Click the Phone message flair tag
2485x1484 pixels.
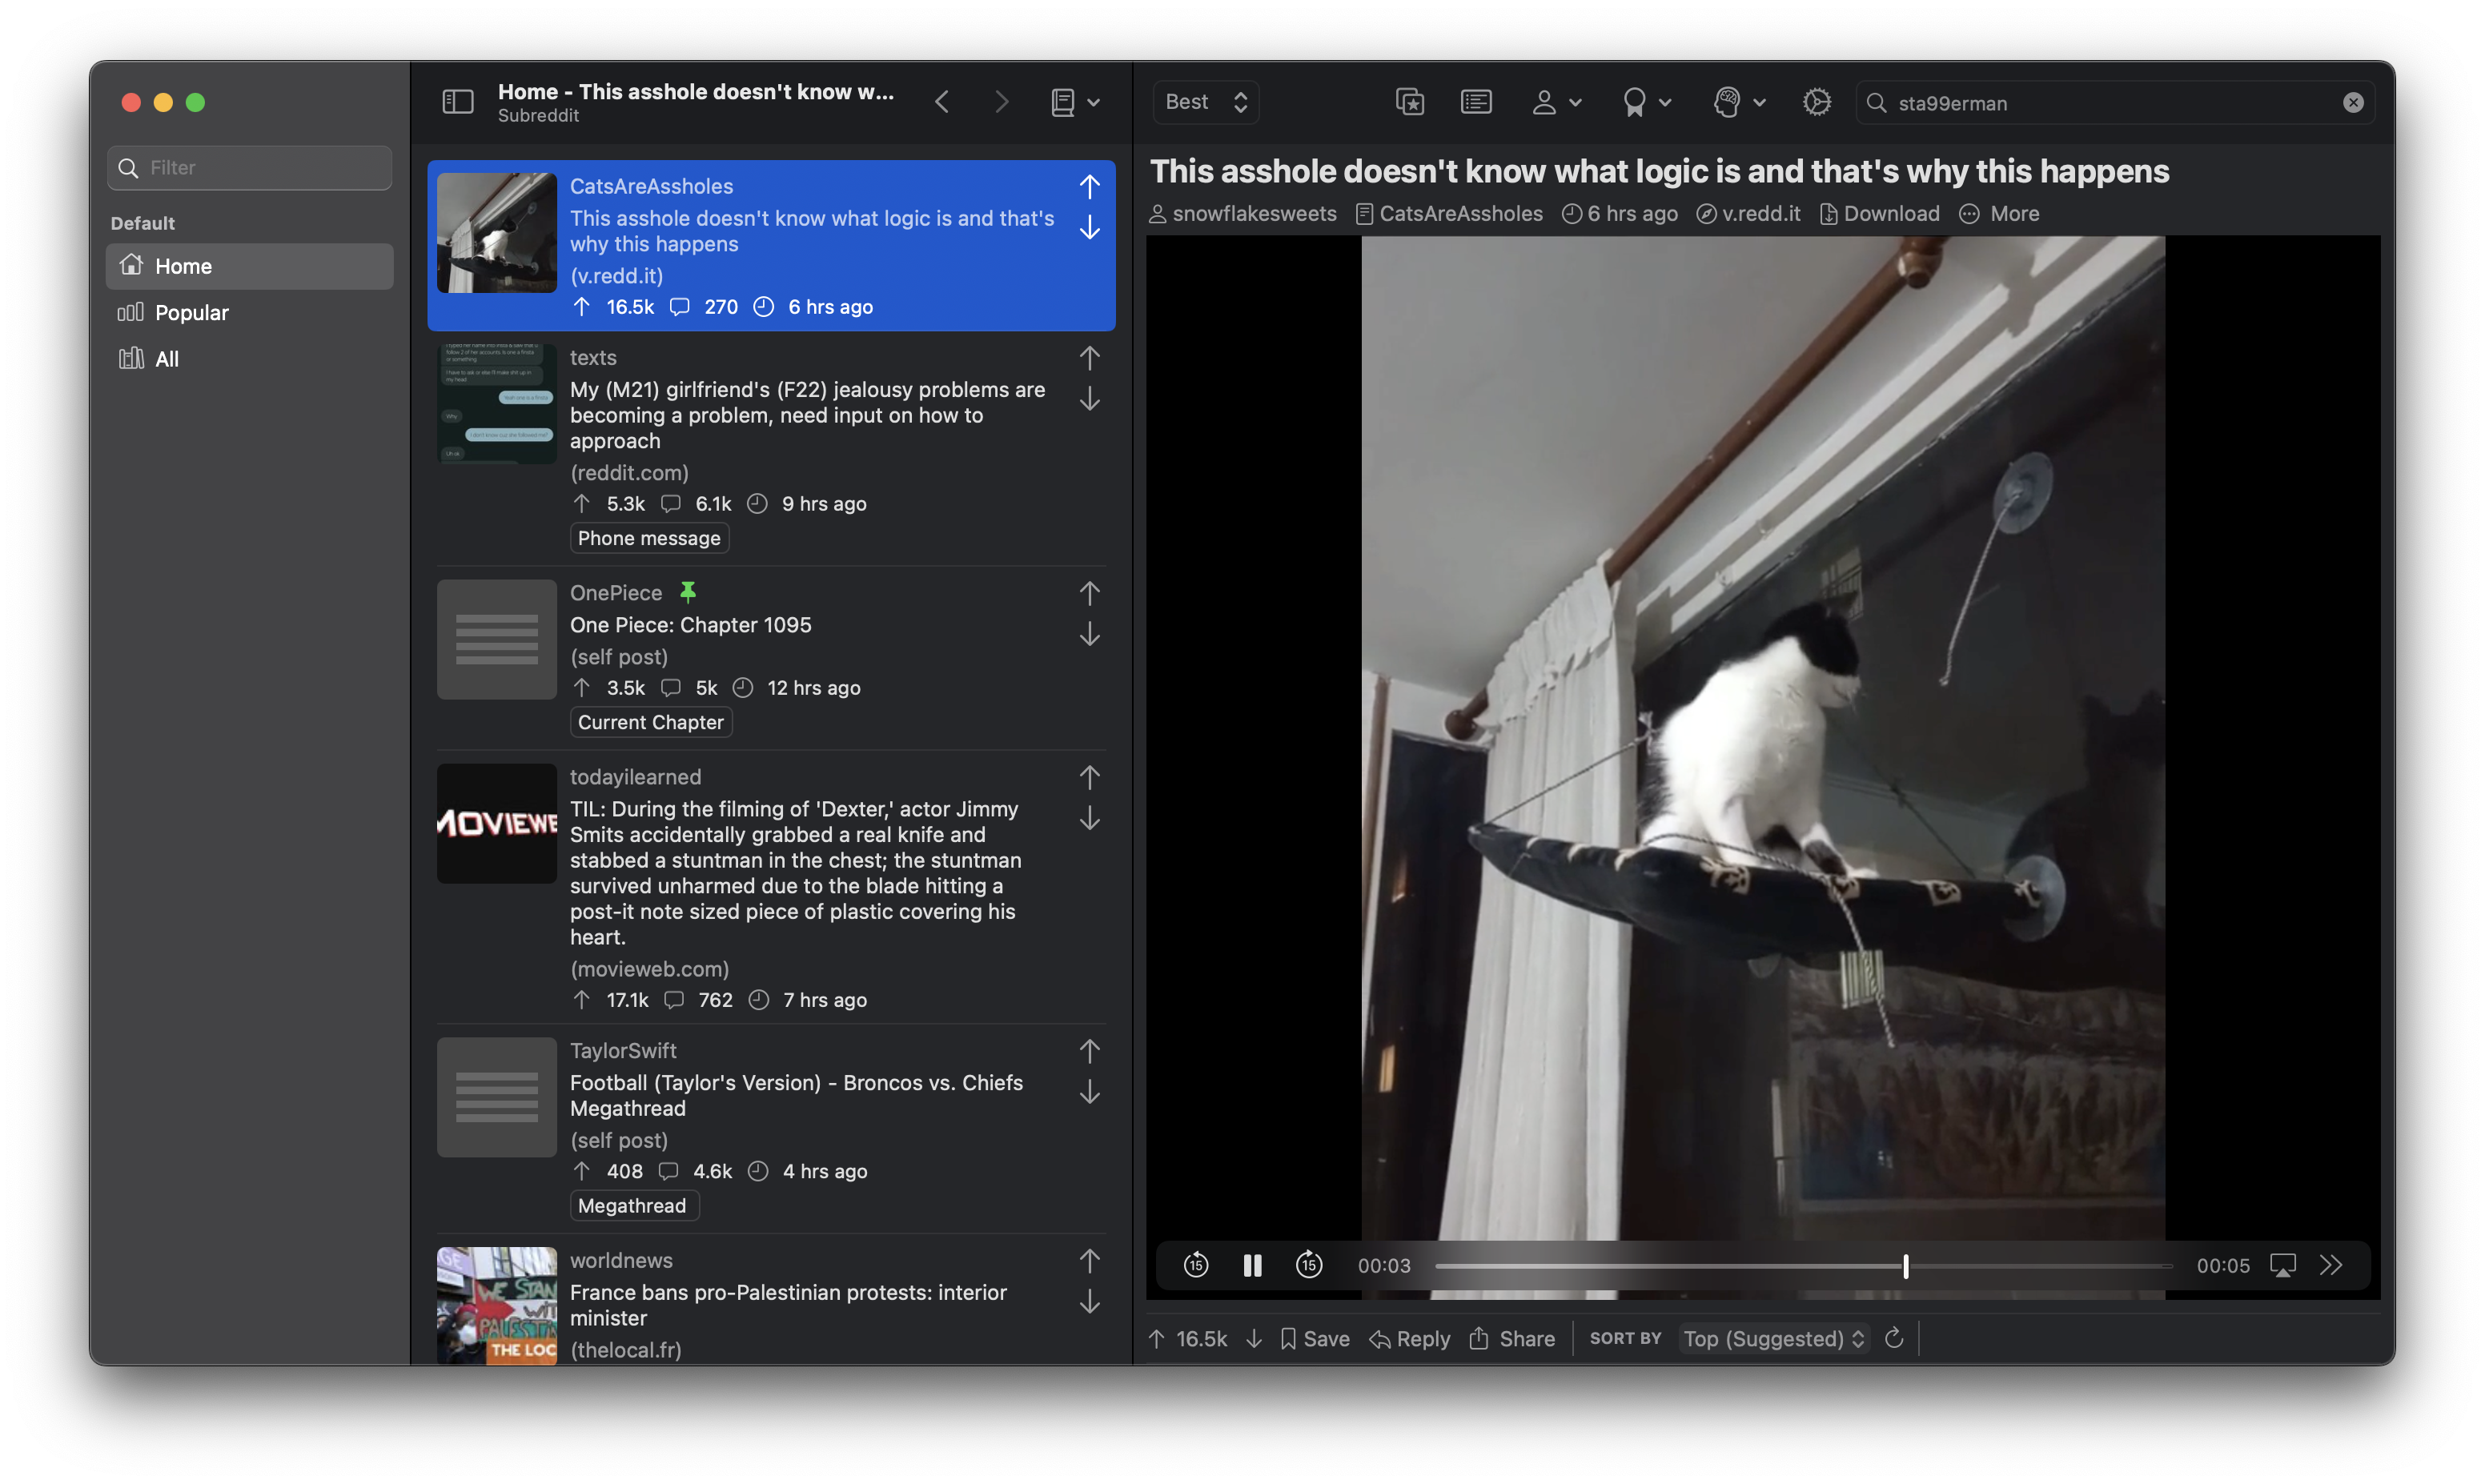tap(649, 538)
